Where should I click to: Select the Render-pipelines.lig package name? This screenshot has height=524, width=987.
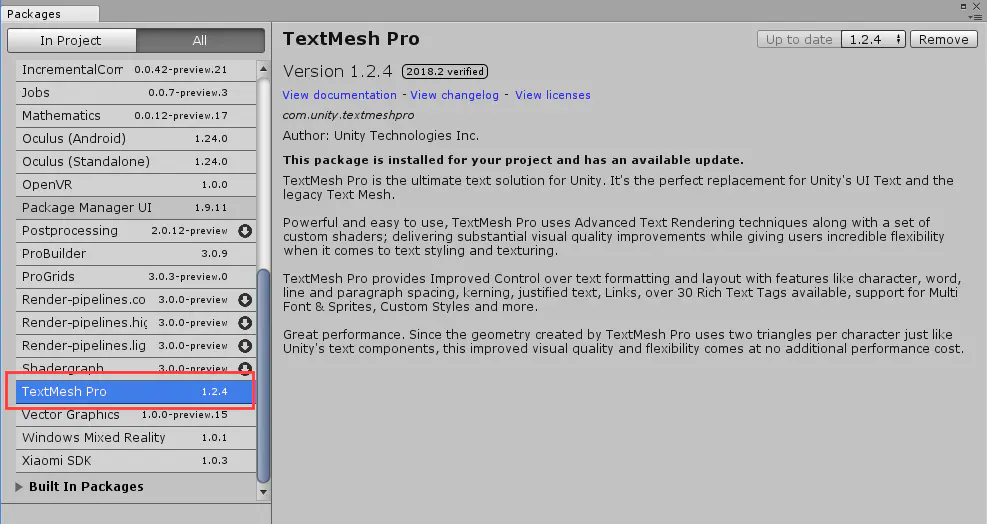click(84, 346)
